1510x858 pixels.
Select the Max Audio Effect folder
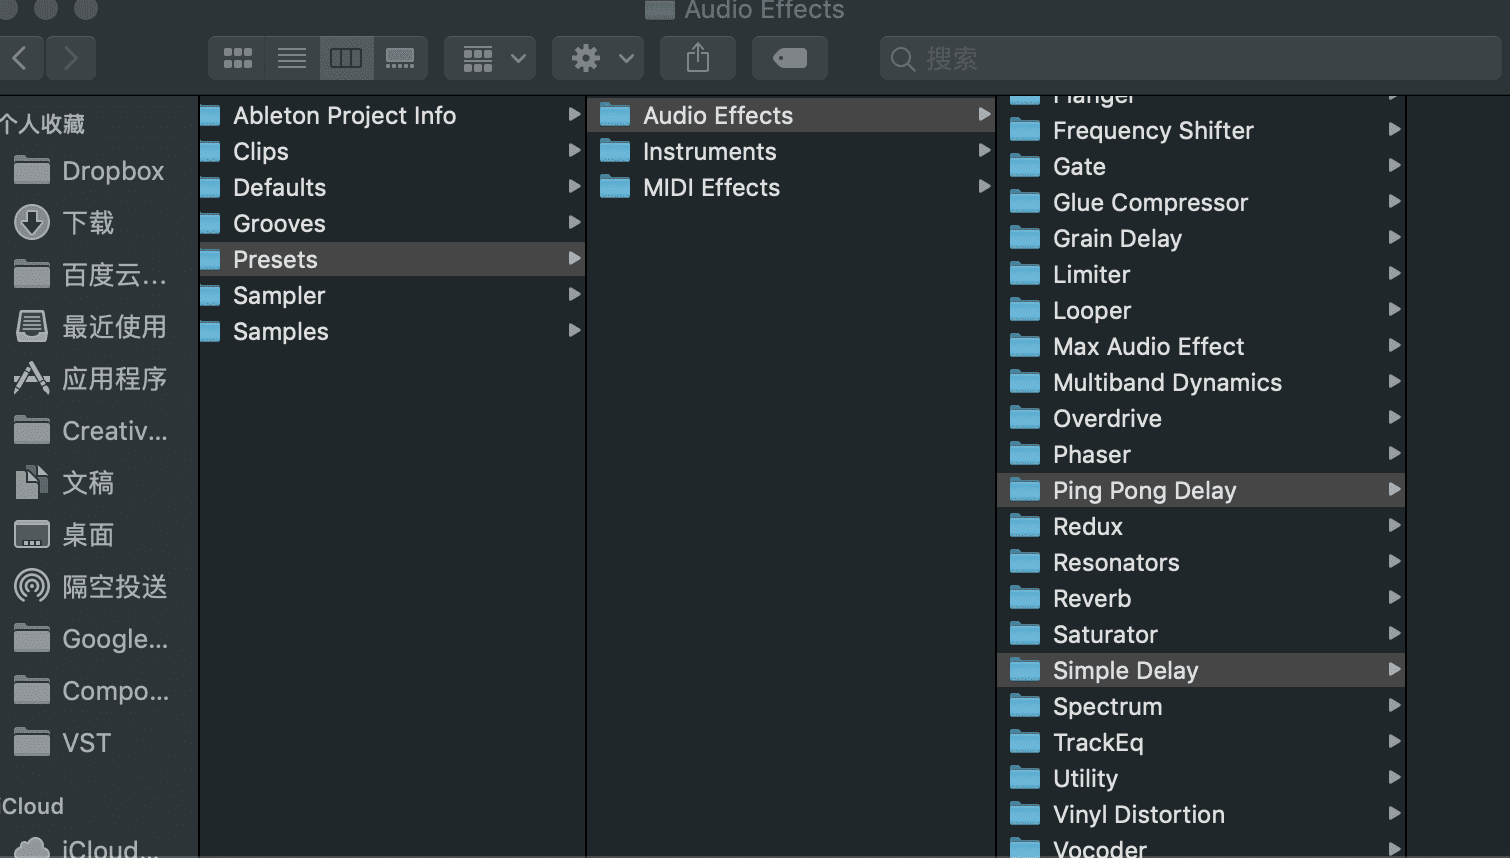click(x=1202, y=346)
